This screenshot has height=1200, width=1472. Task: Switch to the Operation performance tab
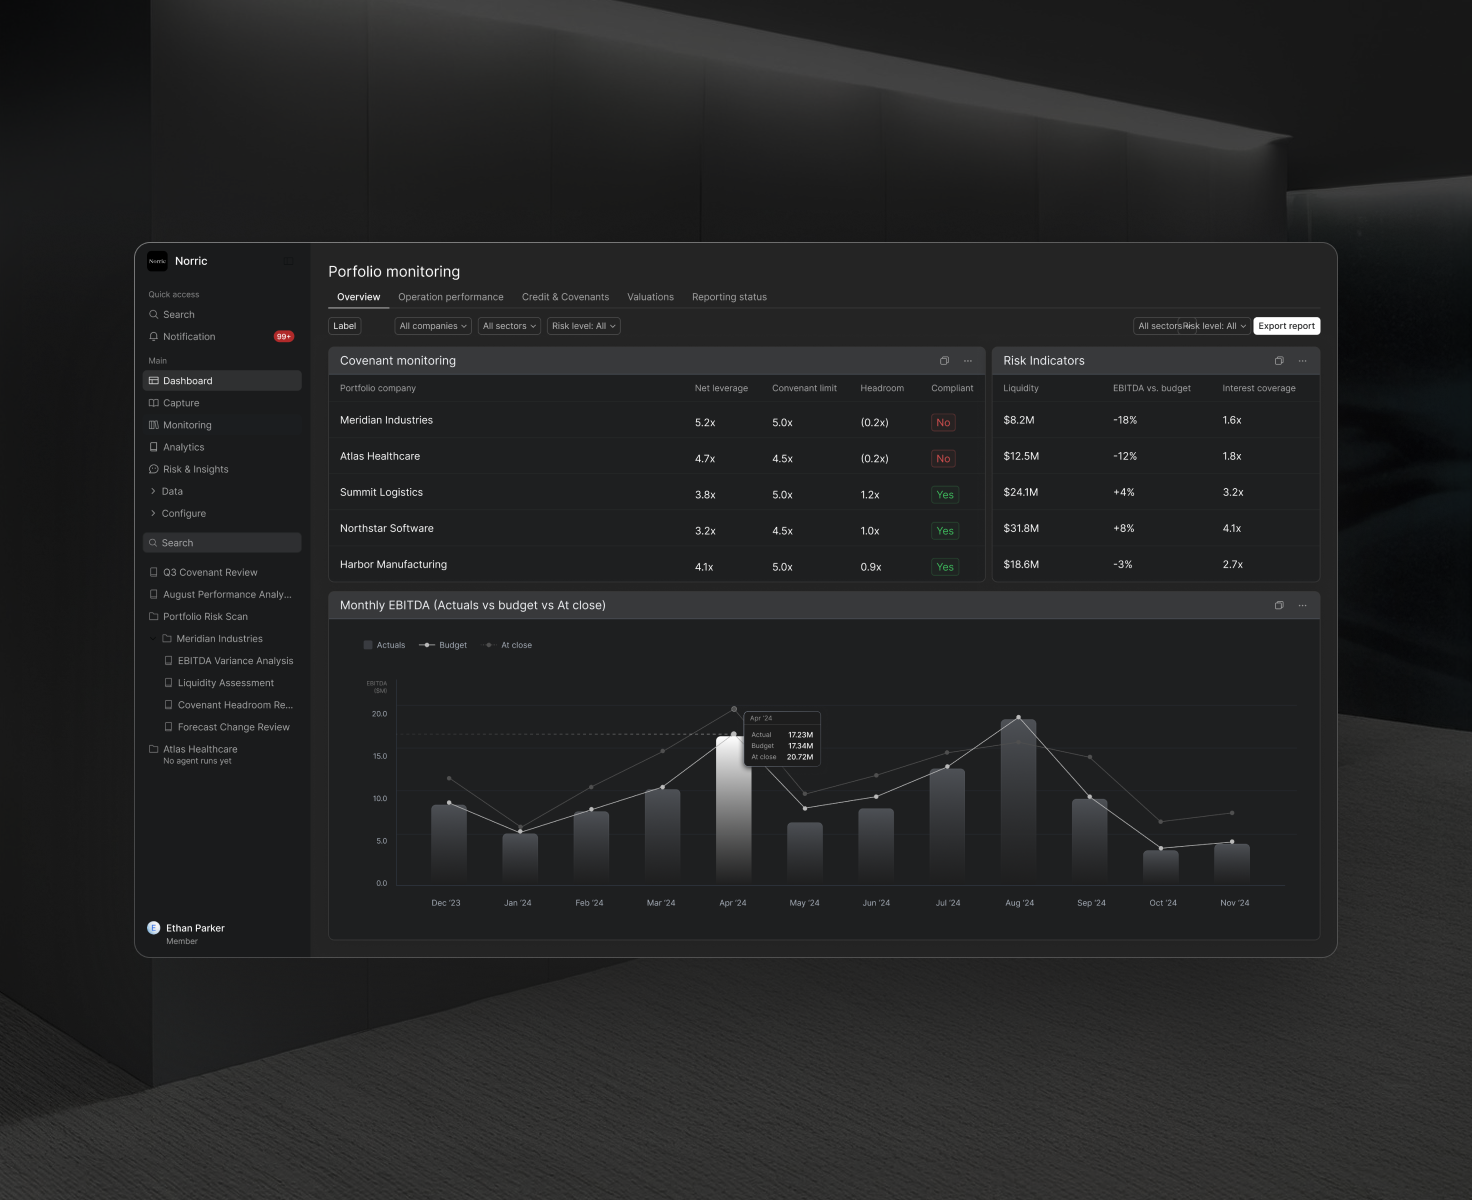tap(451, 297)
